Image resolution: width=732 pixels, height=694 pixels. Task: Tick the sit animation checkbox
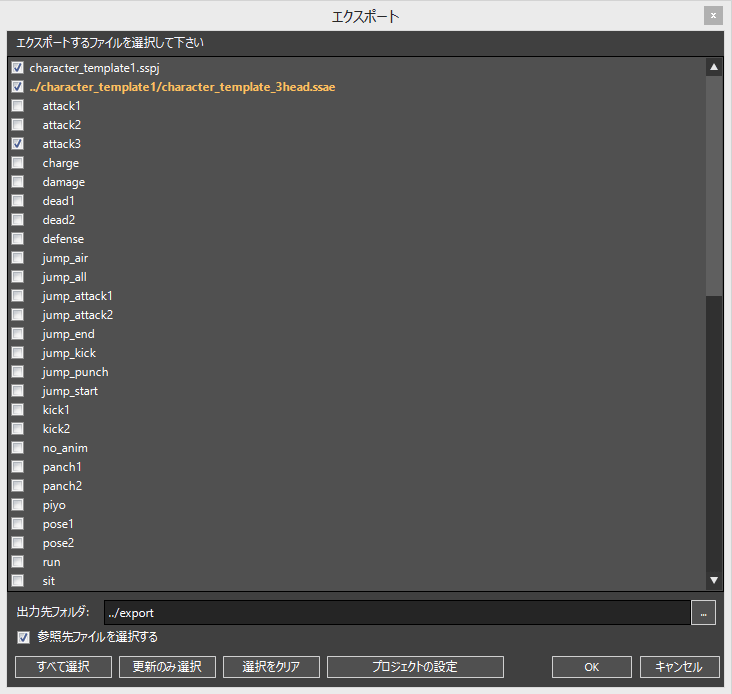18,581
